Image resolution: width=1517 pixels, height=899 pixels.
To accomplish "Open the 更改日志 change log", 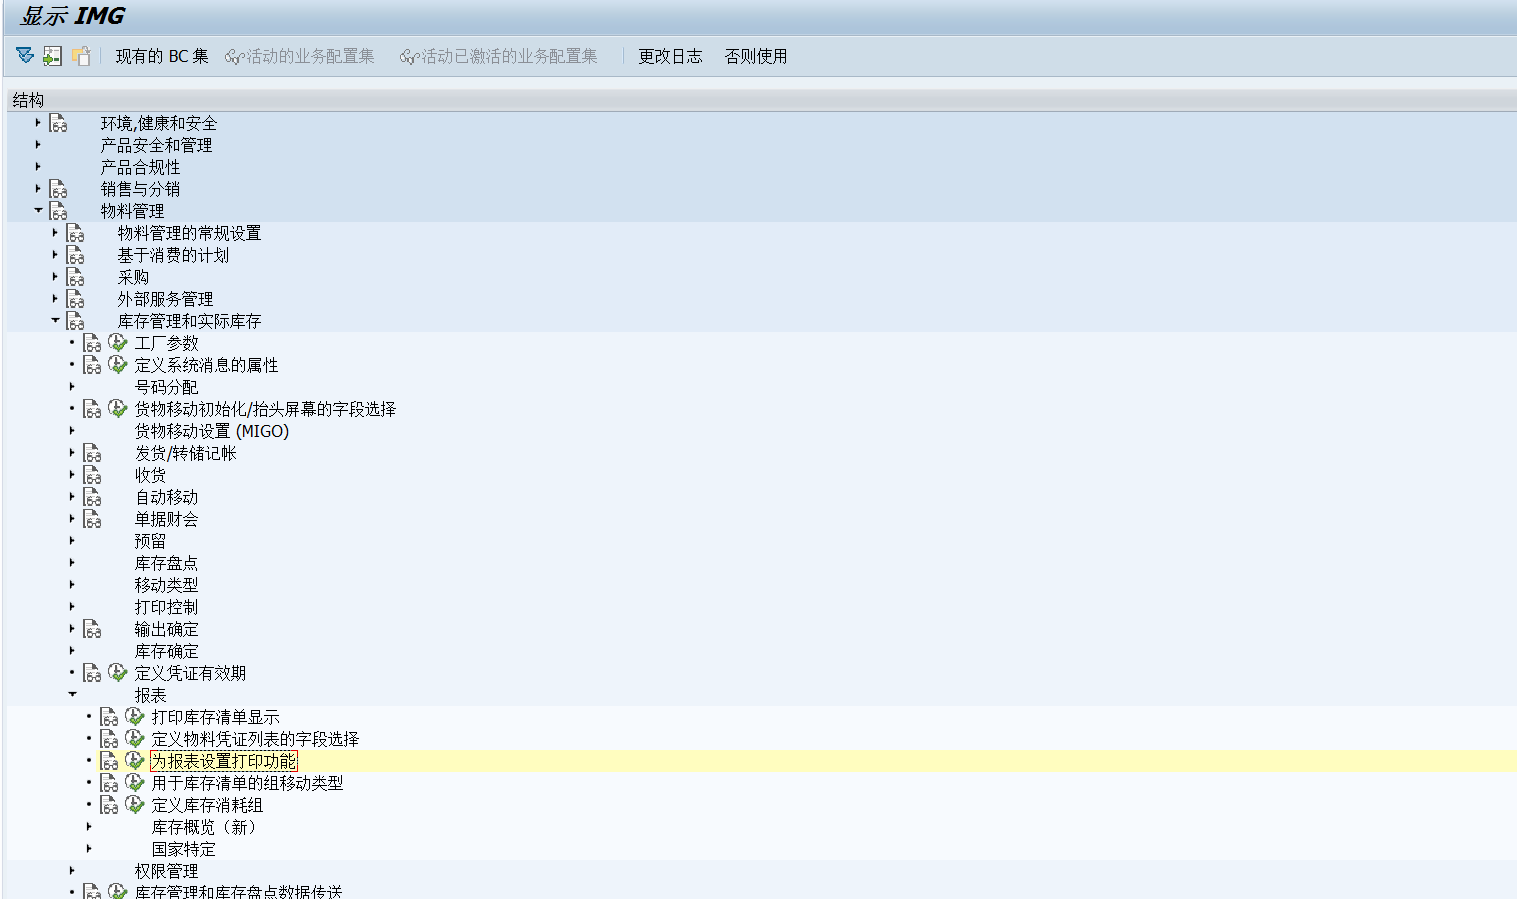I will point(670,56).
